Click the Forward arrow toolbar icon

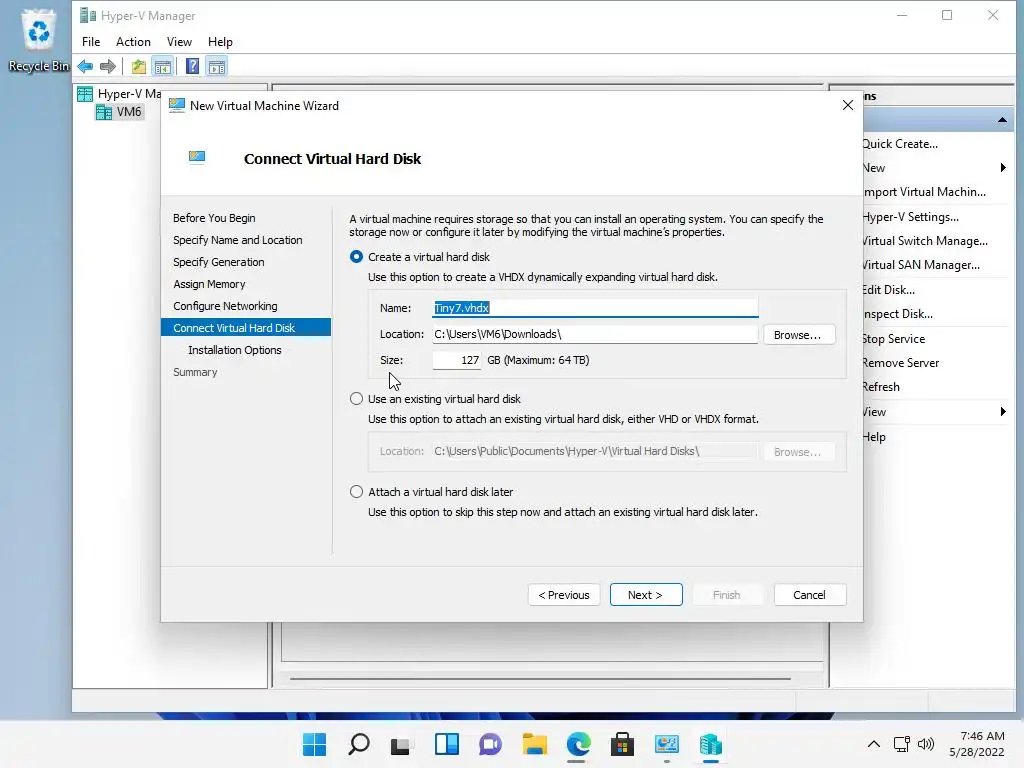(x=108, y=66)
